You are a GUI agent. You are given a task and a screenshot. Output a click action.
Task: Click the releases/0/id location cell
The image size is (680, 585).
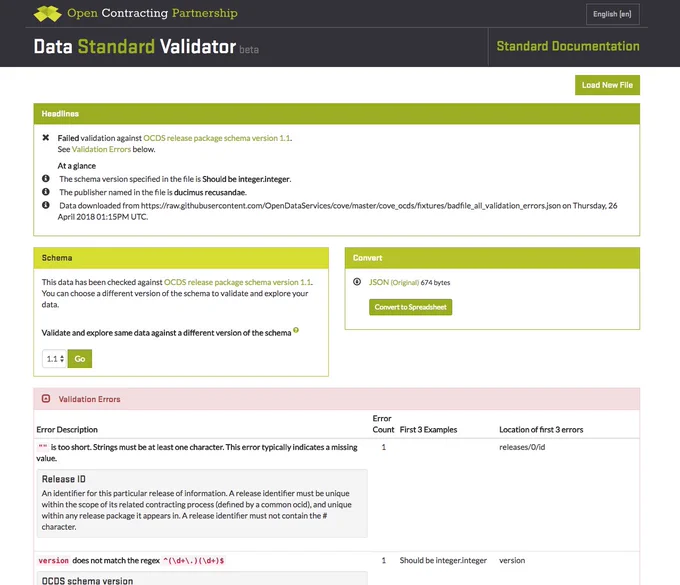522,447
